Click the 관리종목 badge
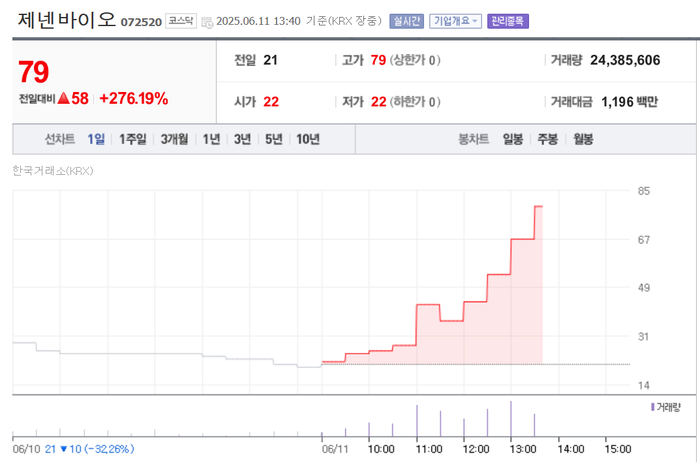The image size is (700, 462). pyautogui.click(x=508, y=21)
